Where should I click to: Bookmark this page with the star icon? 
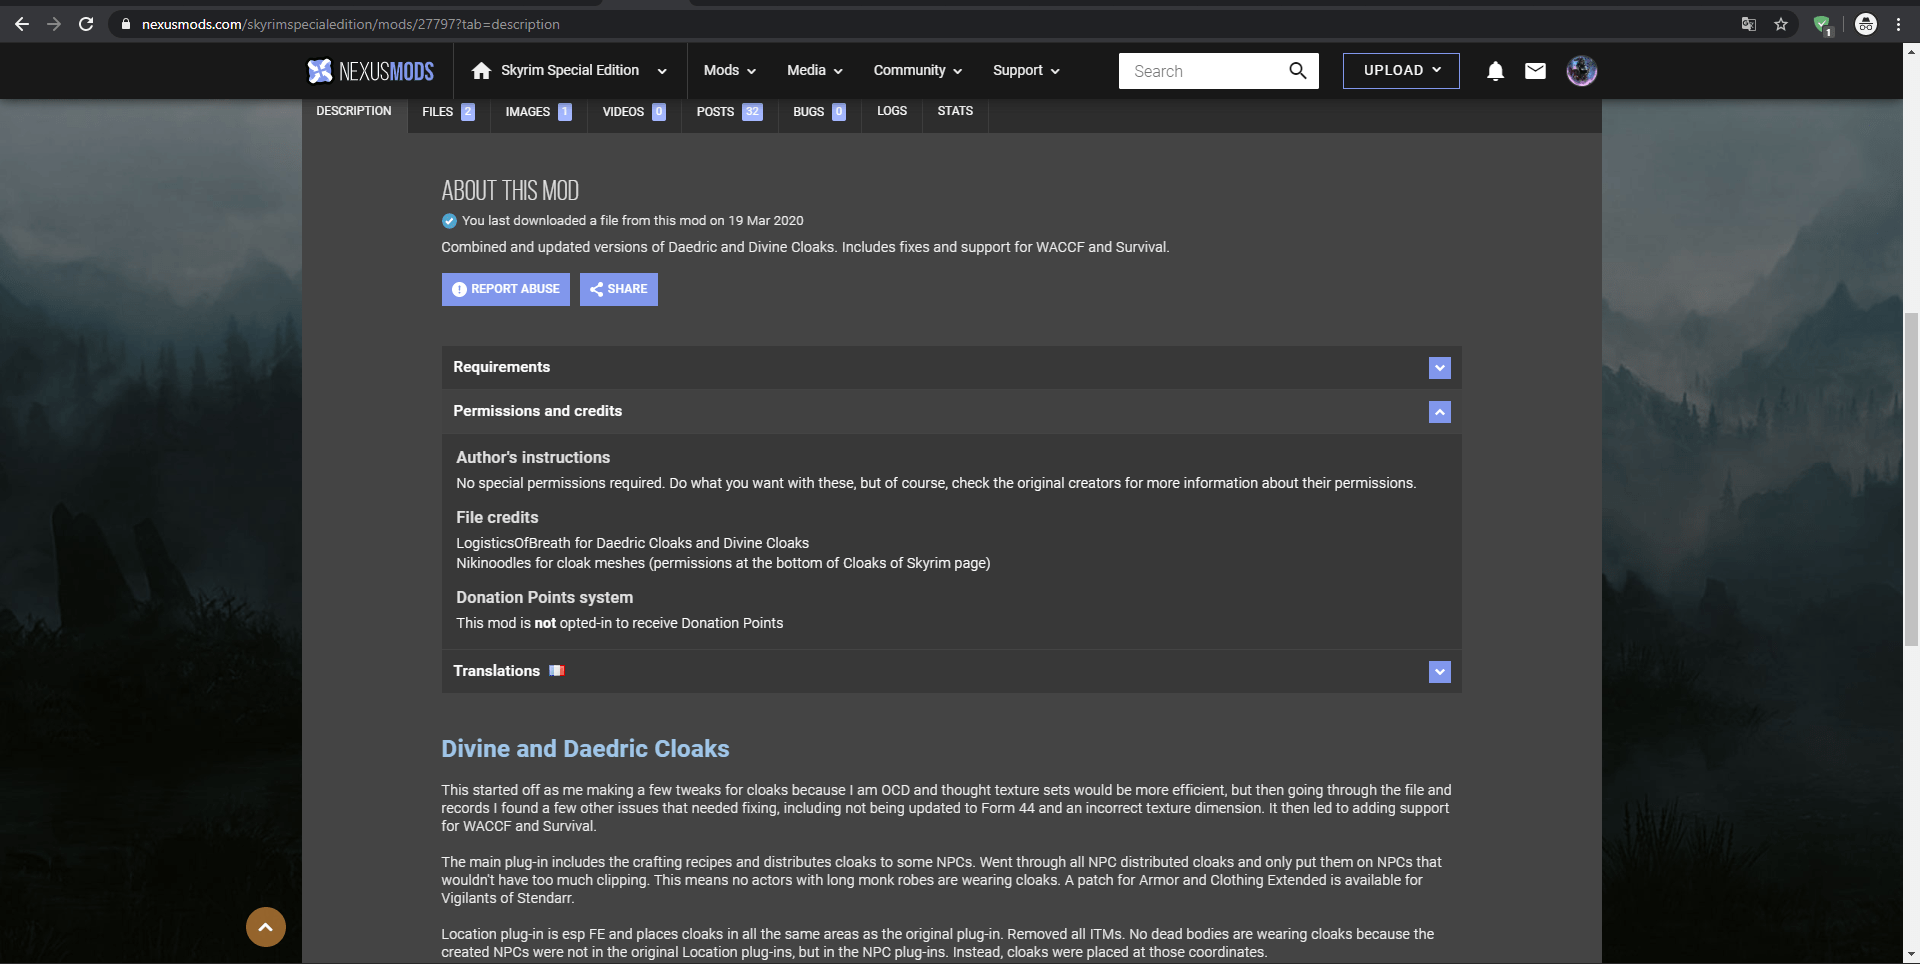(1781, 24)
